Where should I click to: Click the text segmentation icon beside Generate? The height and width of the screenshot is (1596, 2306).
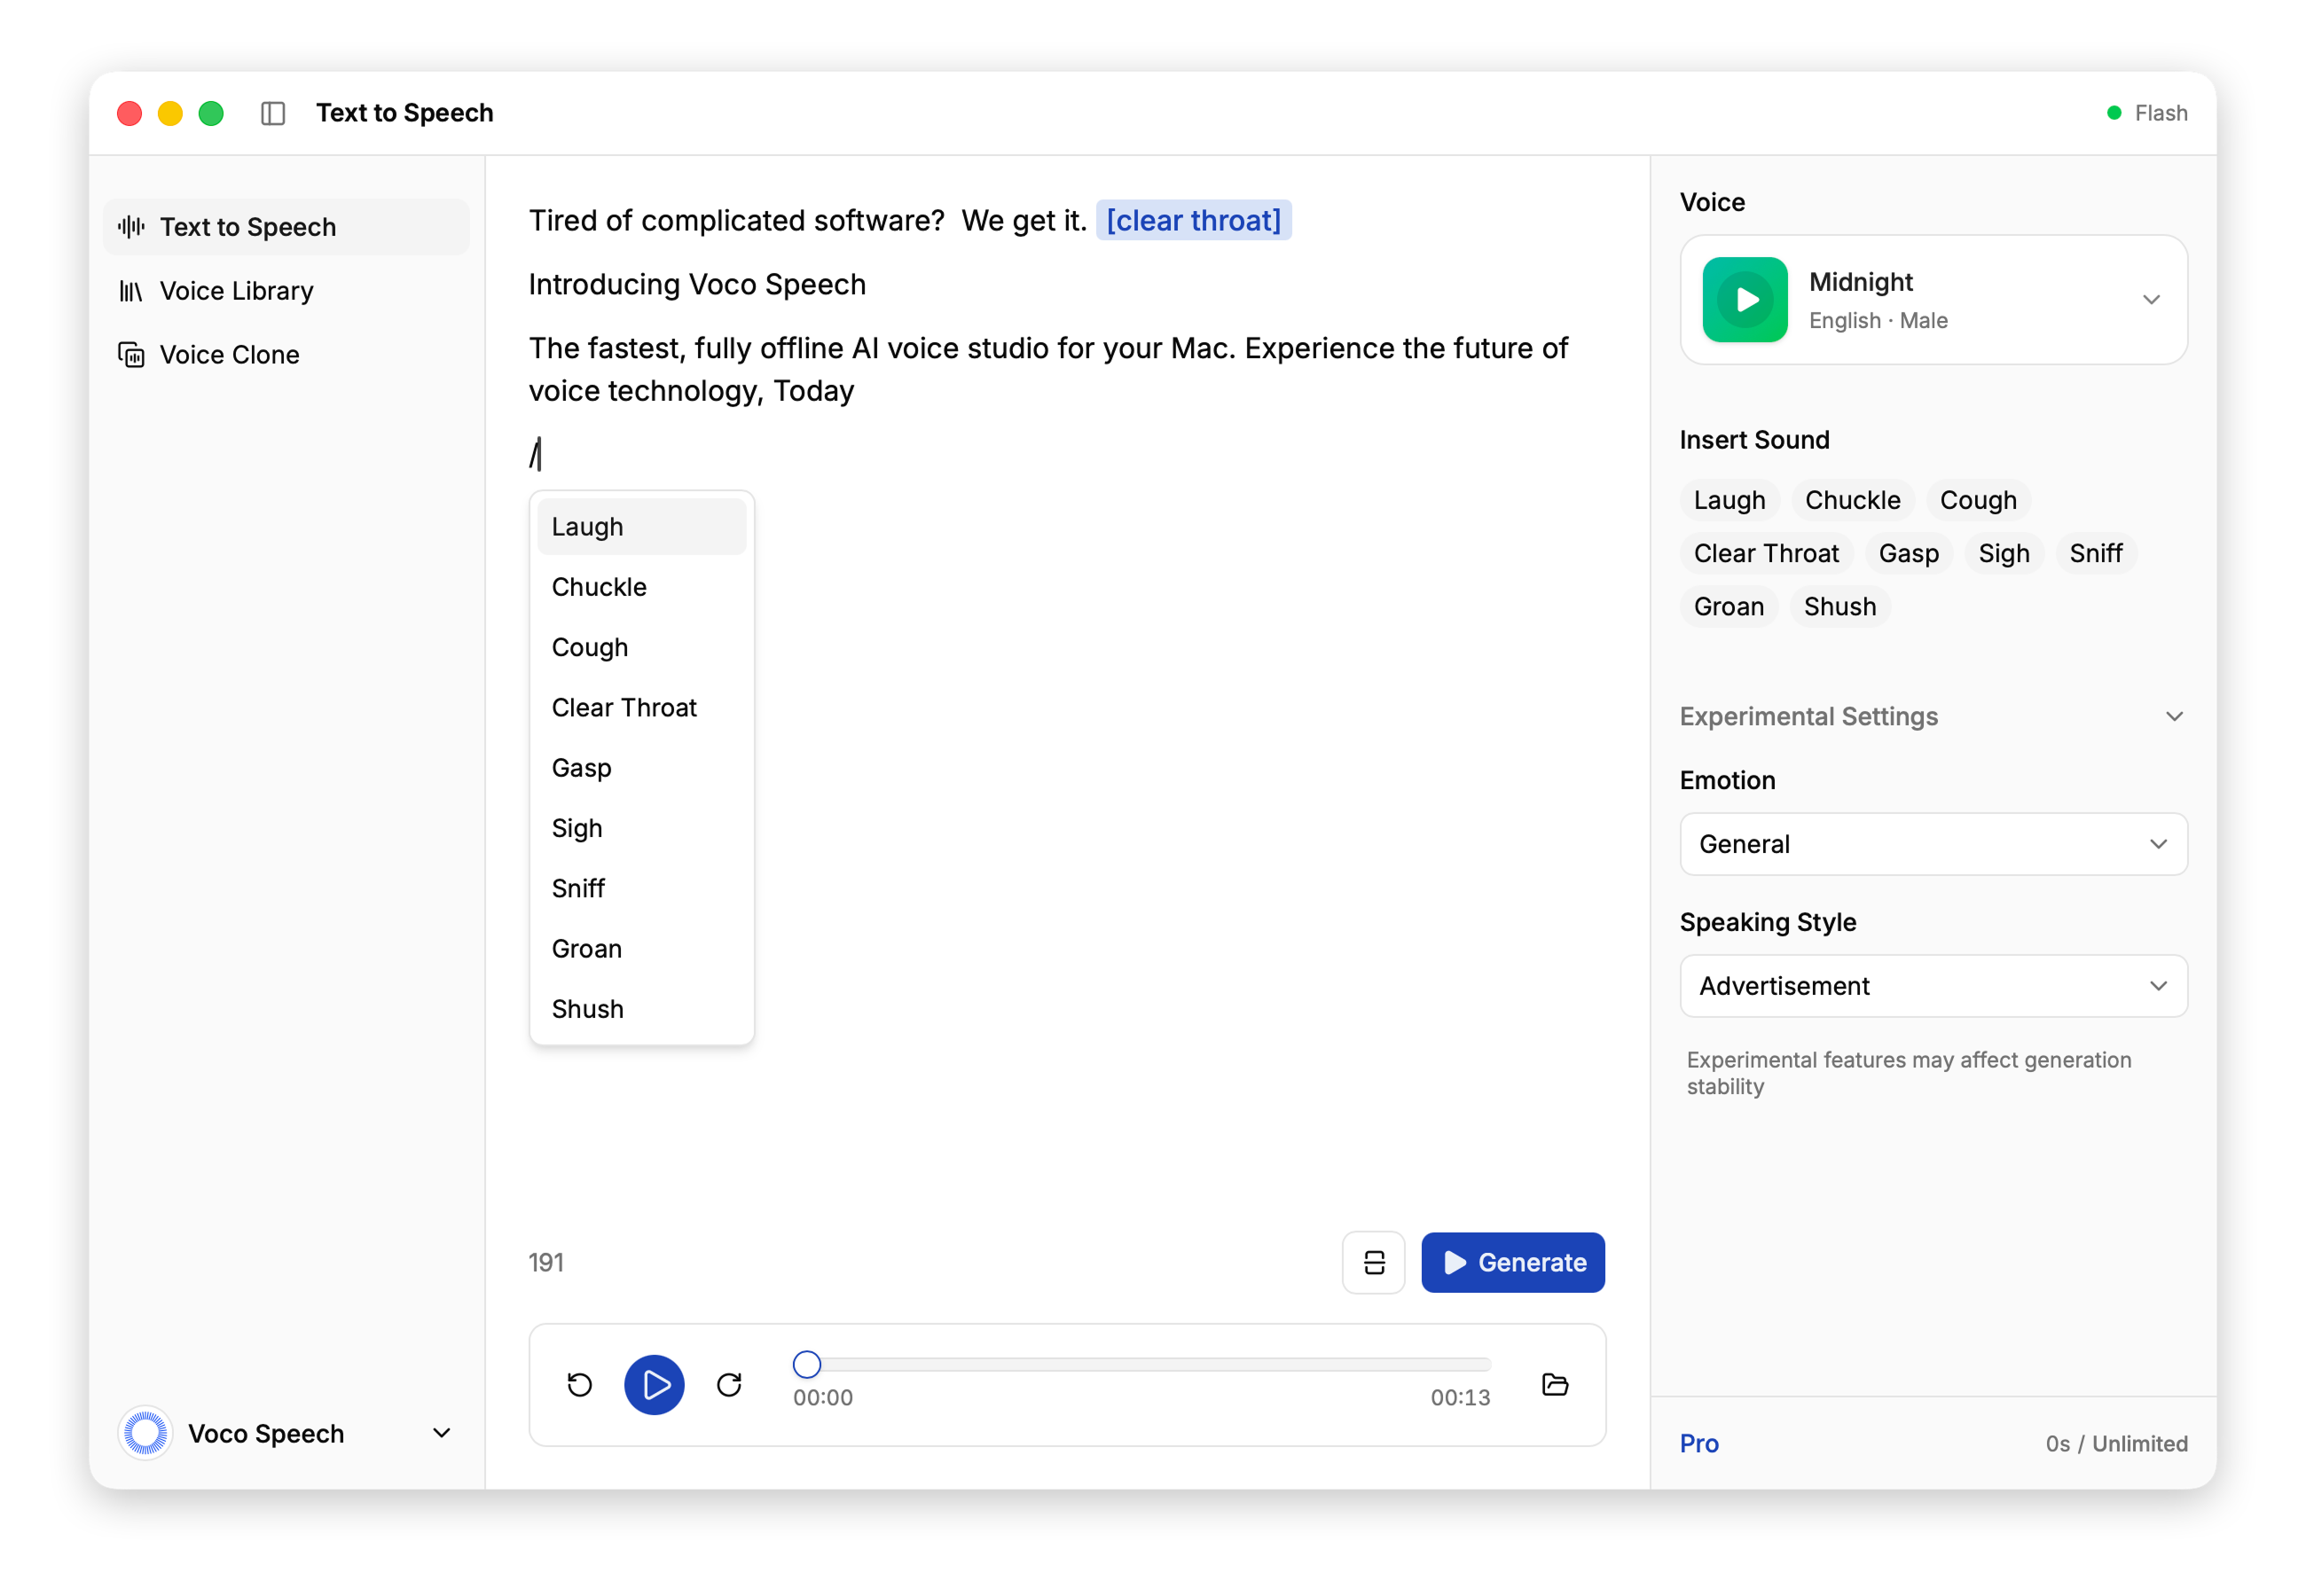tap(1372, 1262)
